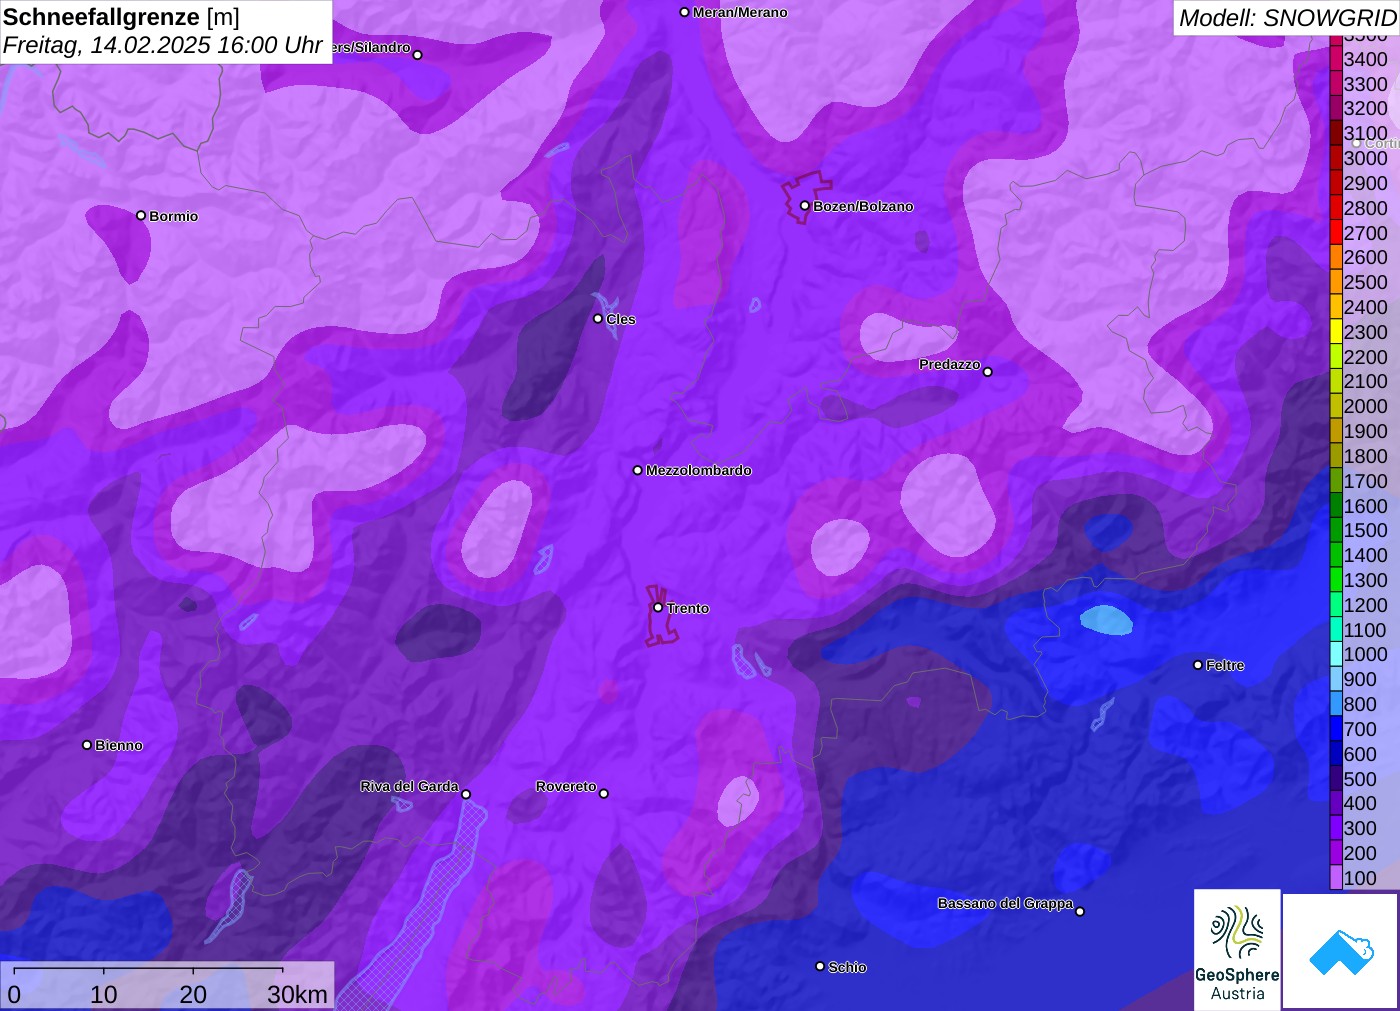Image resolution: width=1400 pixels, height=1011 pixels.
Task: Click the 900 m light-blue legend swatch
Action: pyautogui.click(x=1336, y=679)
